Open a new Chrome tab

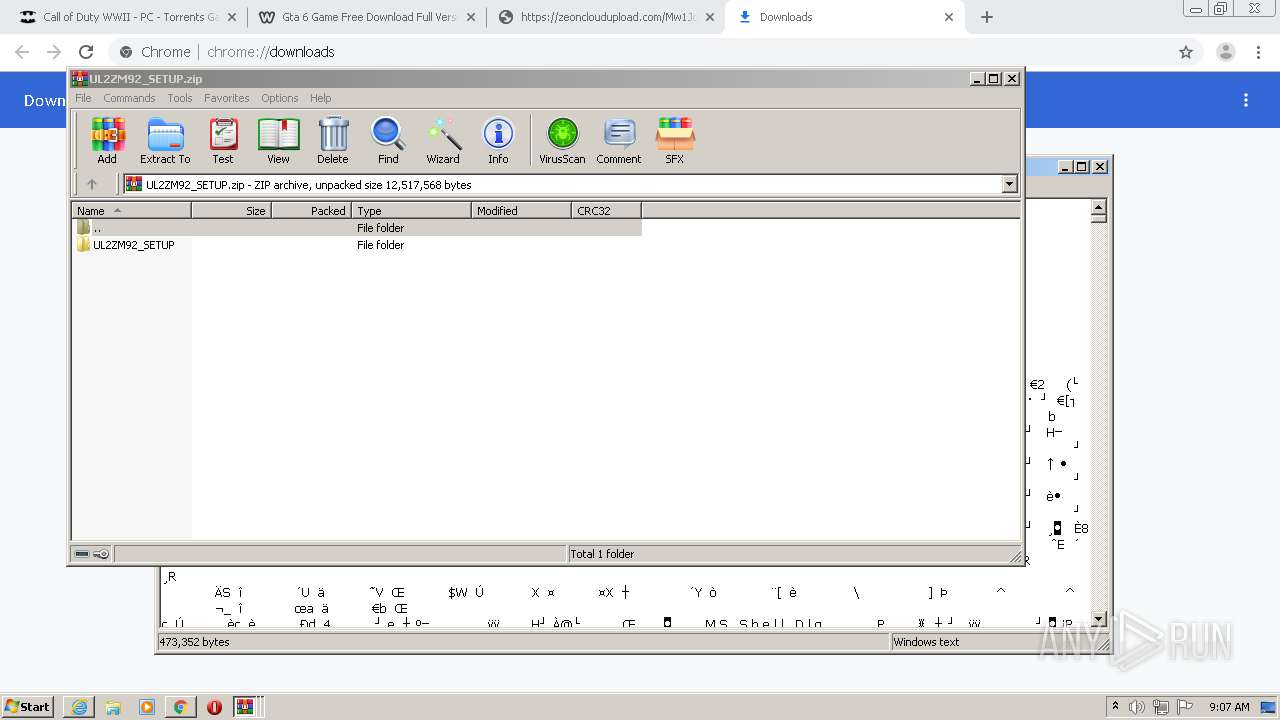(987, 17)
